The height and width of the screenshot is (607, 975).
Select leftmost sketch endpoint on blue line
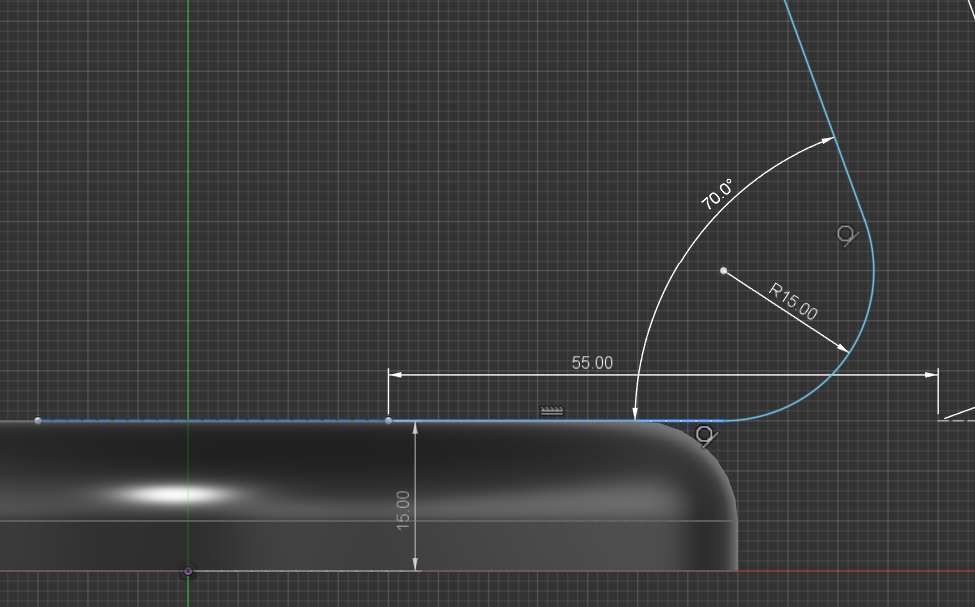(38, 421)
